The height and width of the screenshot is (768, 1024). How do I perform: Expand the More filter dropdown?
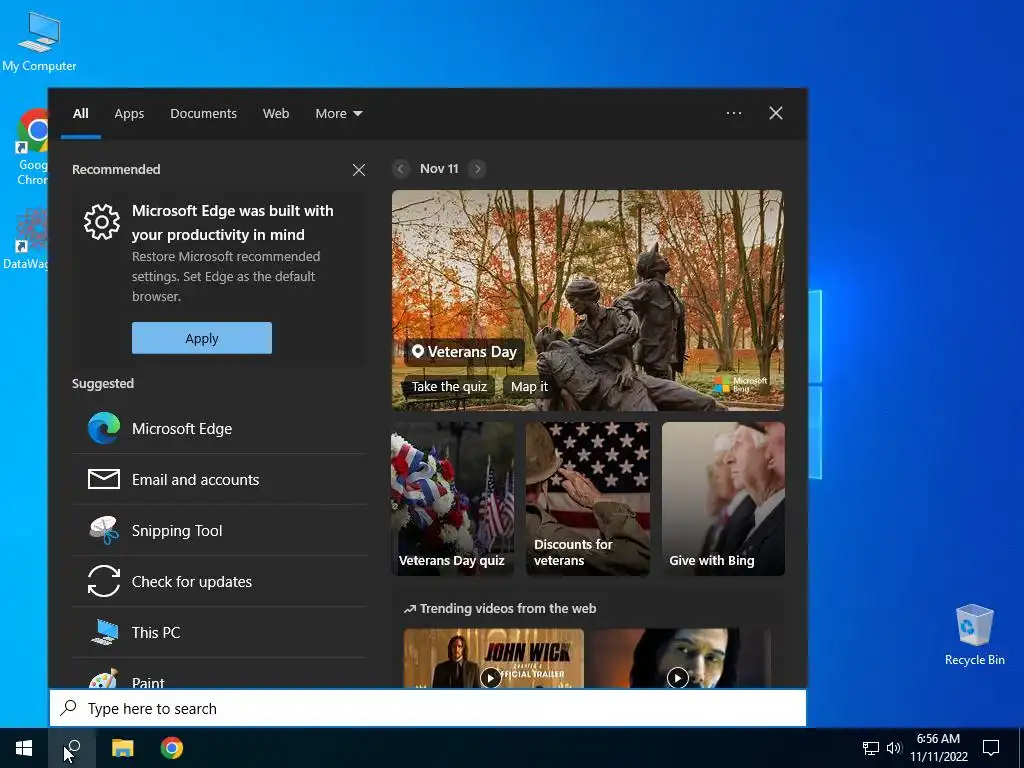click(x=338, y=114)
